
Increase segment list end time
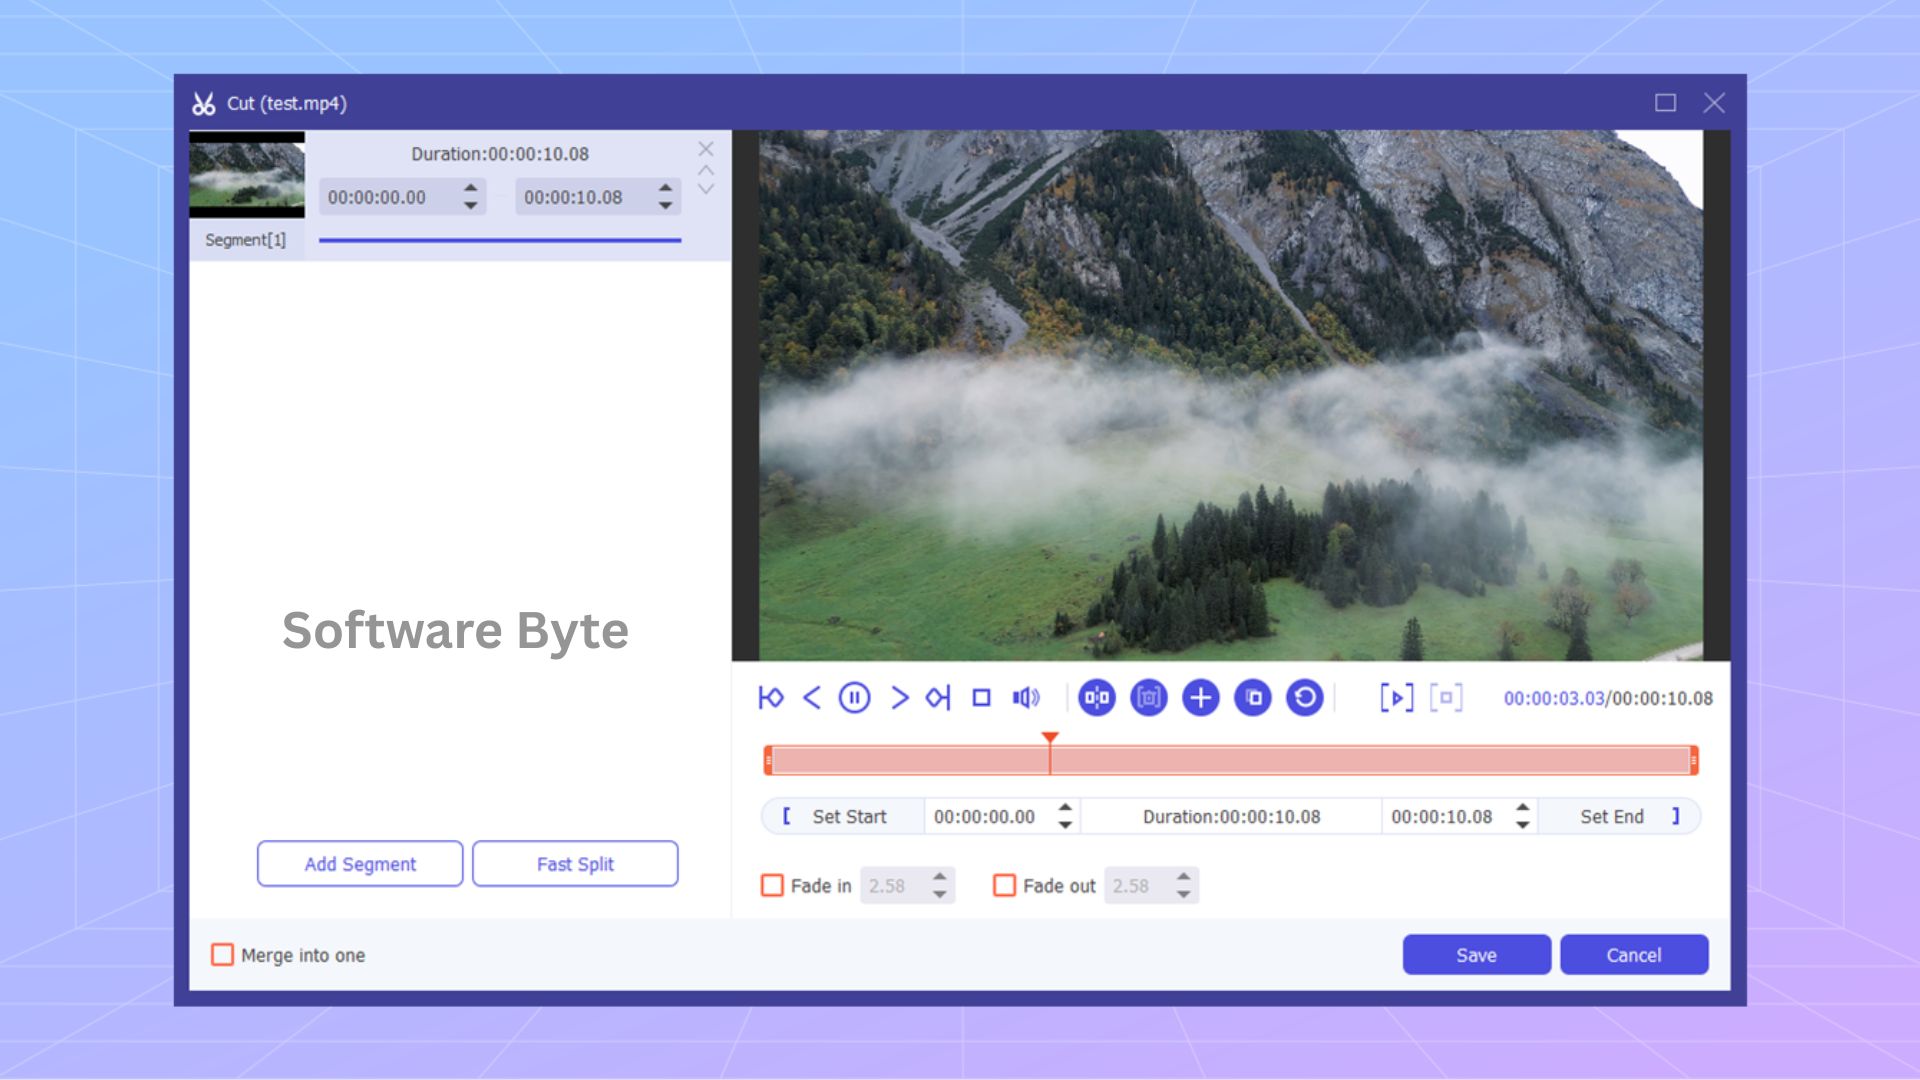point(665,188)
